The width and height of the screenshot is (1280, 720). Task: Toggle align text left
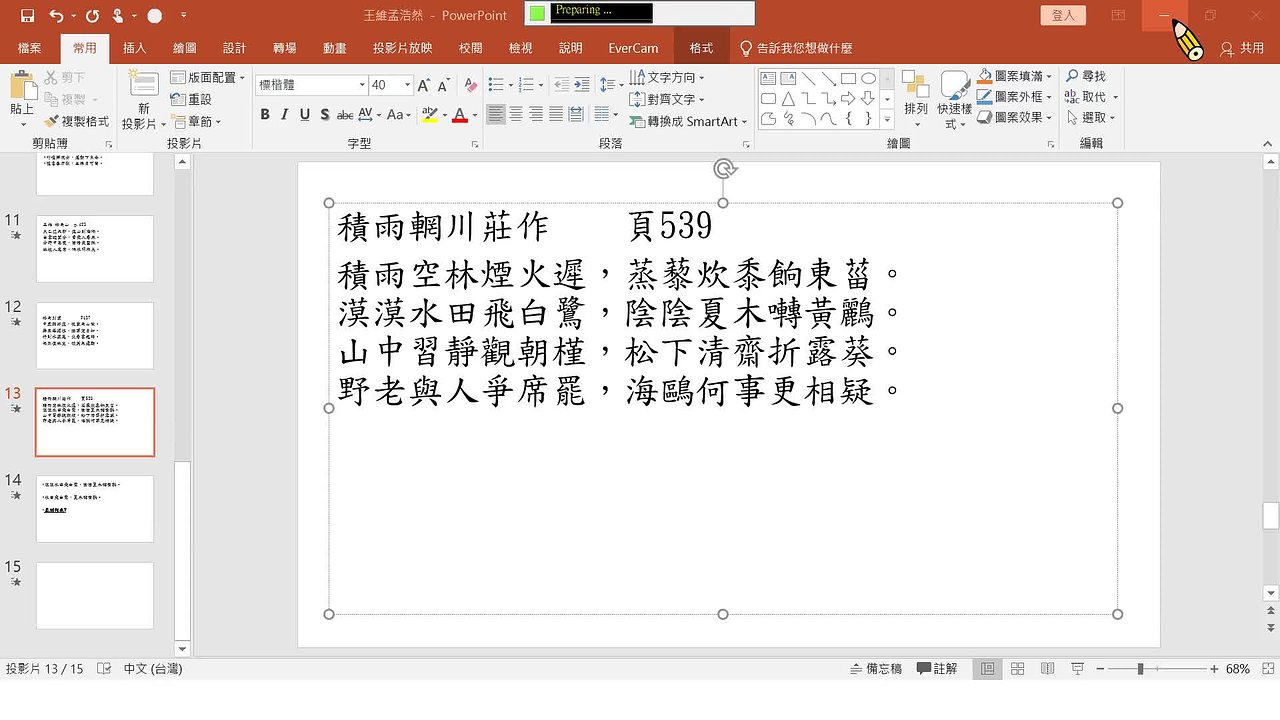[x=496, y=115]
